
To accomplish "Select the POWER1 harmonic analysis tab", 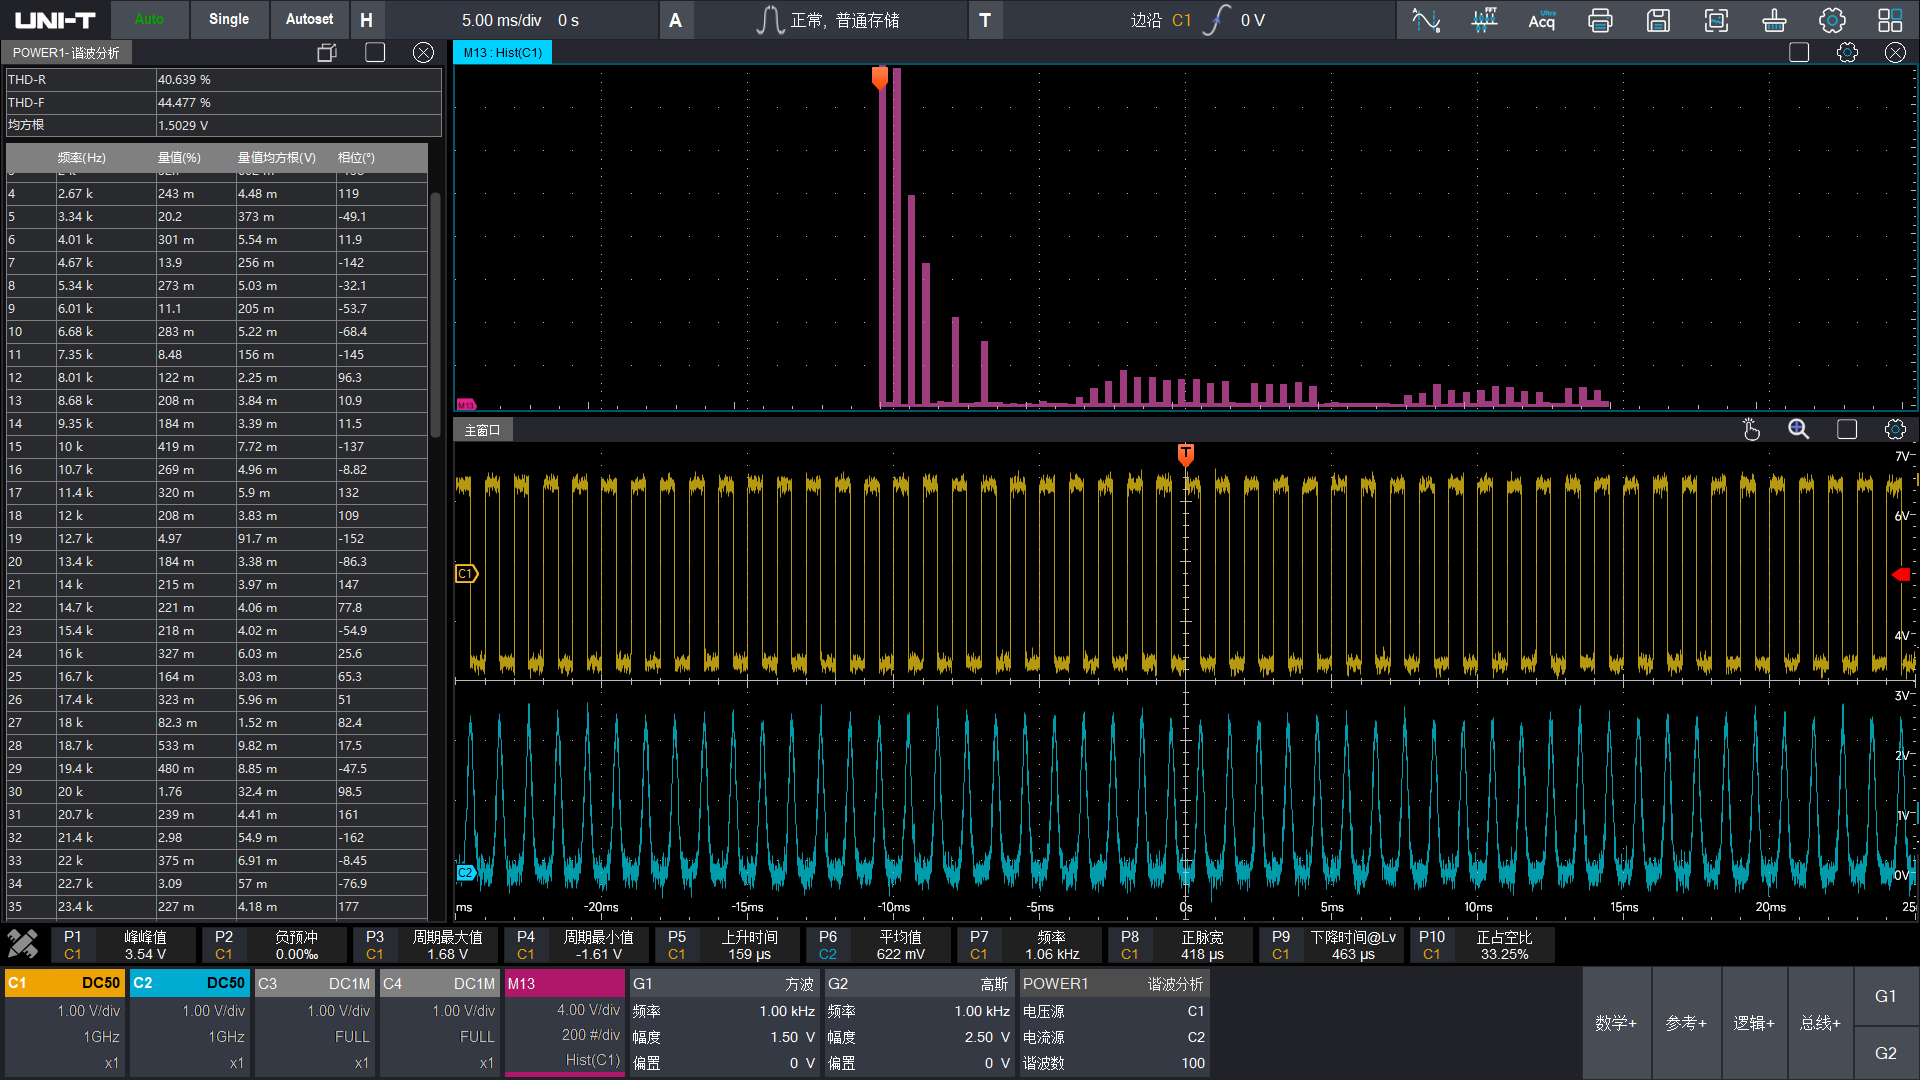I will 66,53.
